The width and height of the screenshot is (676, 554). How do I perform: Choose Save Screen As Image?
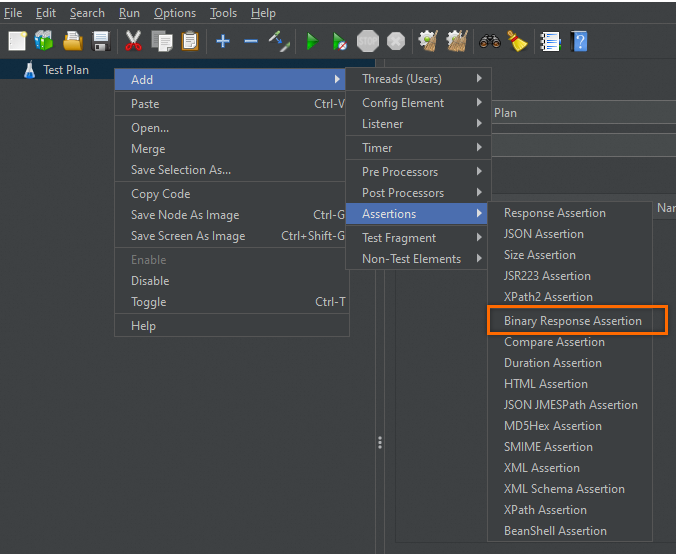pos(232,236)
